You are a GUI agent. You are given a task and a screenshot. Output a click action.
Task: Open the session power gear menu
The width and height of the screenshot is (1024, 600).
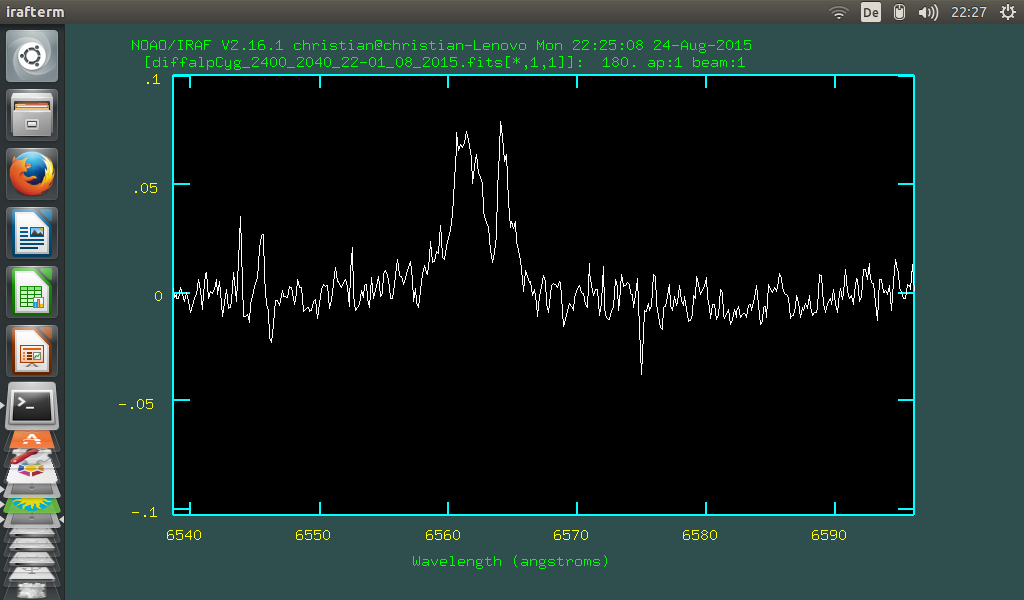click(1006, 12)
